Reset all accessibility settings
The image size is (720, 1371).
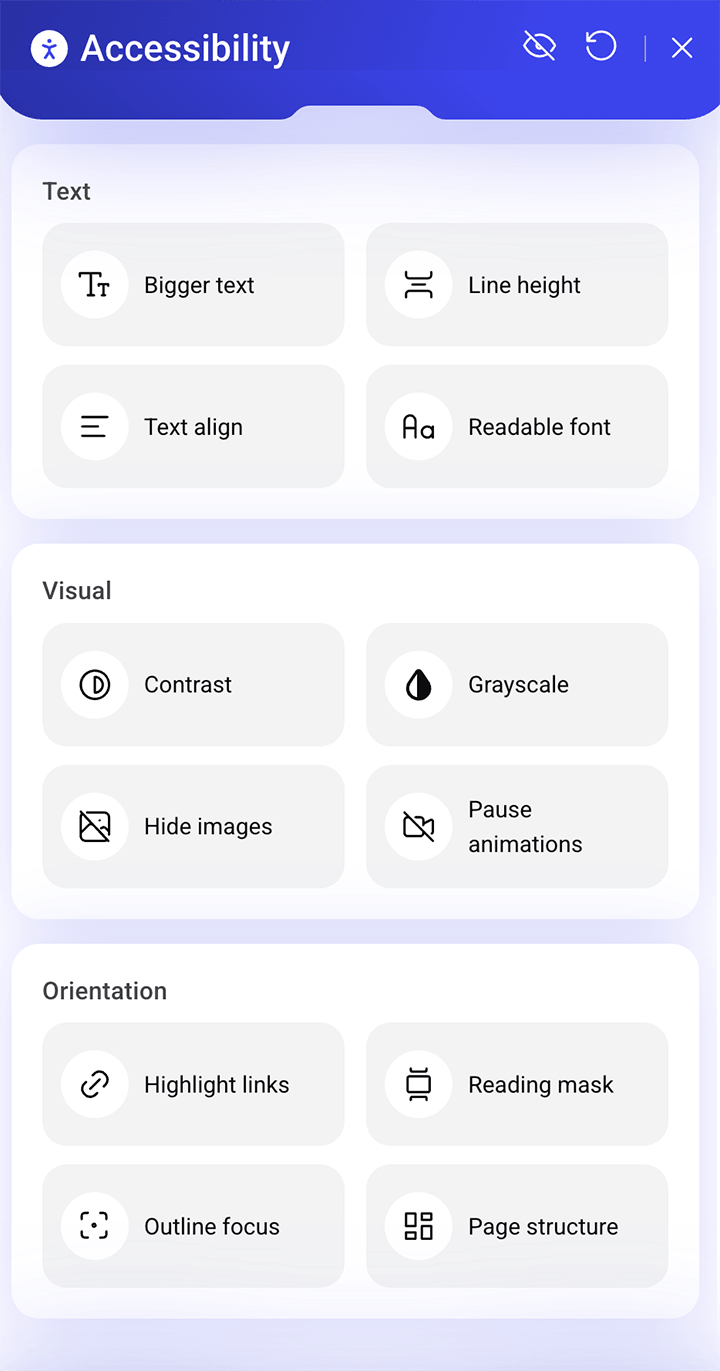(600, 46)
